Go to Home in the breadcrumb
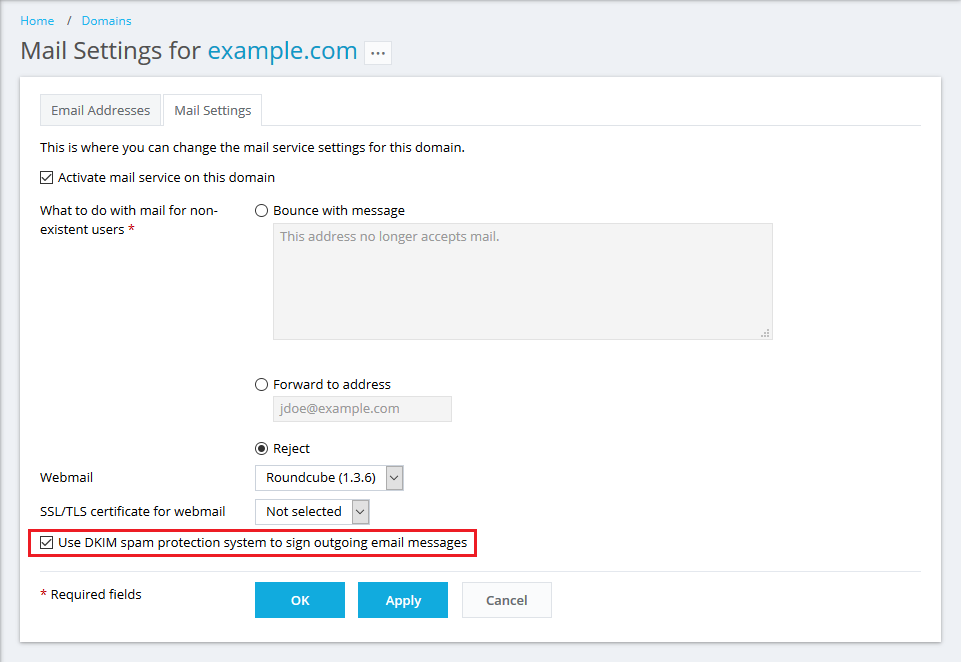The image size is (961, 662). (37, 20)
